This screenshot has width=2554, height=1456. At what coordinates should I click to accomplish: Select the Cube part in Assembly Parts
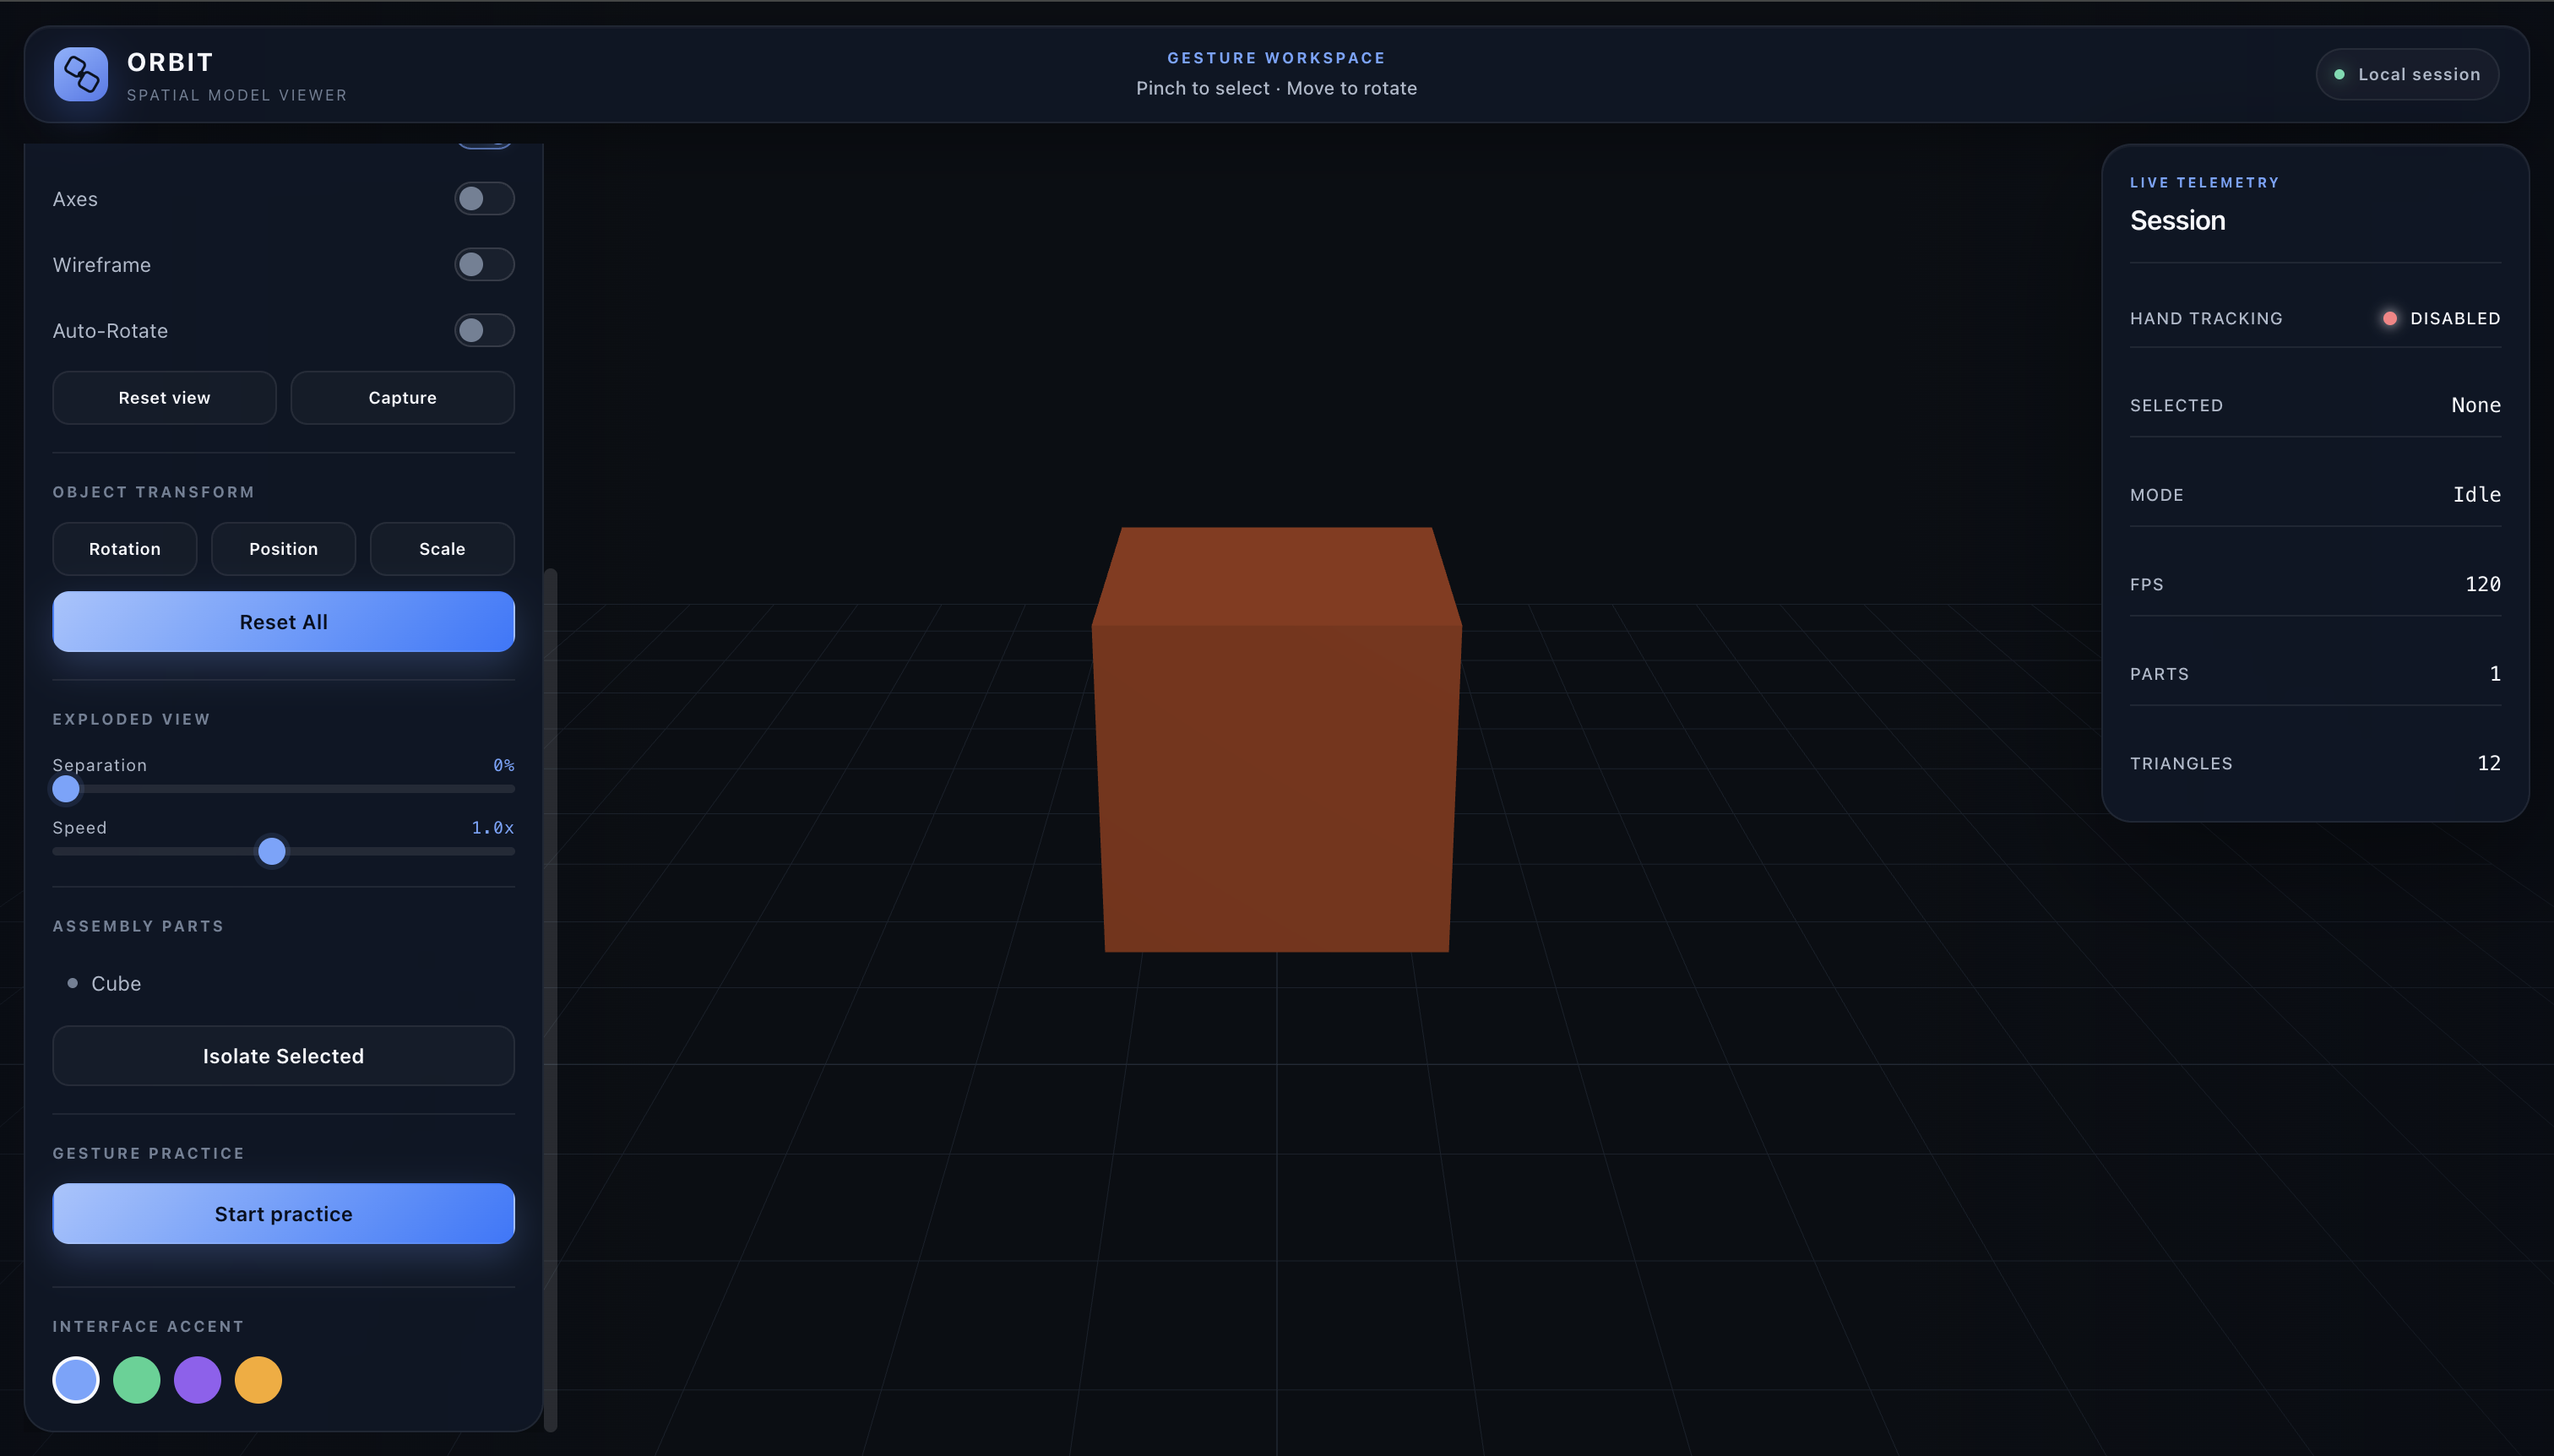tap(283, 984)
